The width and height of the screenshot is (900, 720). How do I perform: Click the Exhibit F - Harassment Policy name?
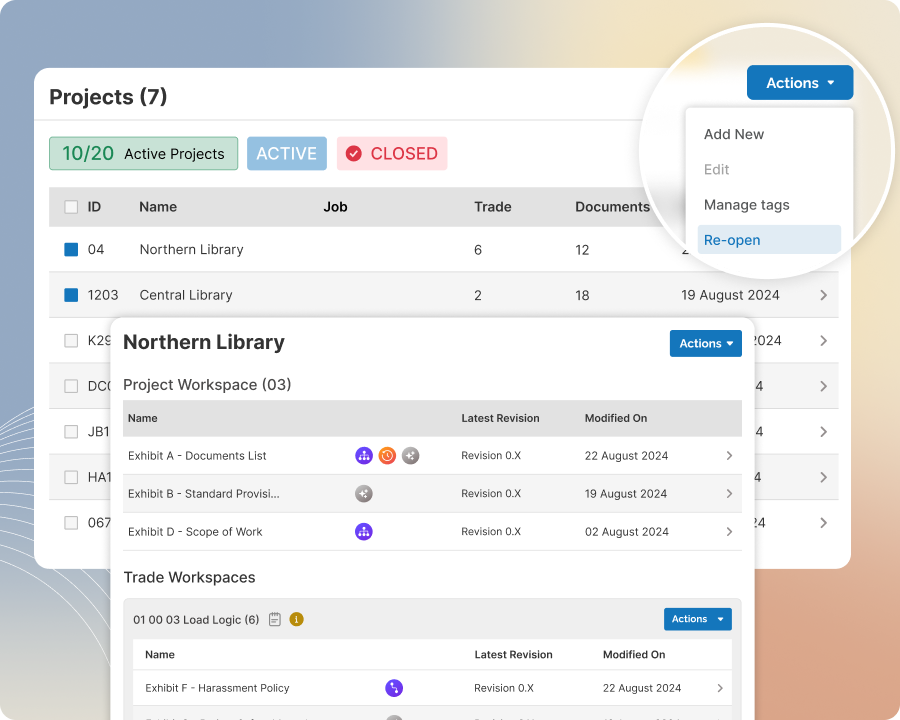point(217,688)
